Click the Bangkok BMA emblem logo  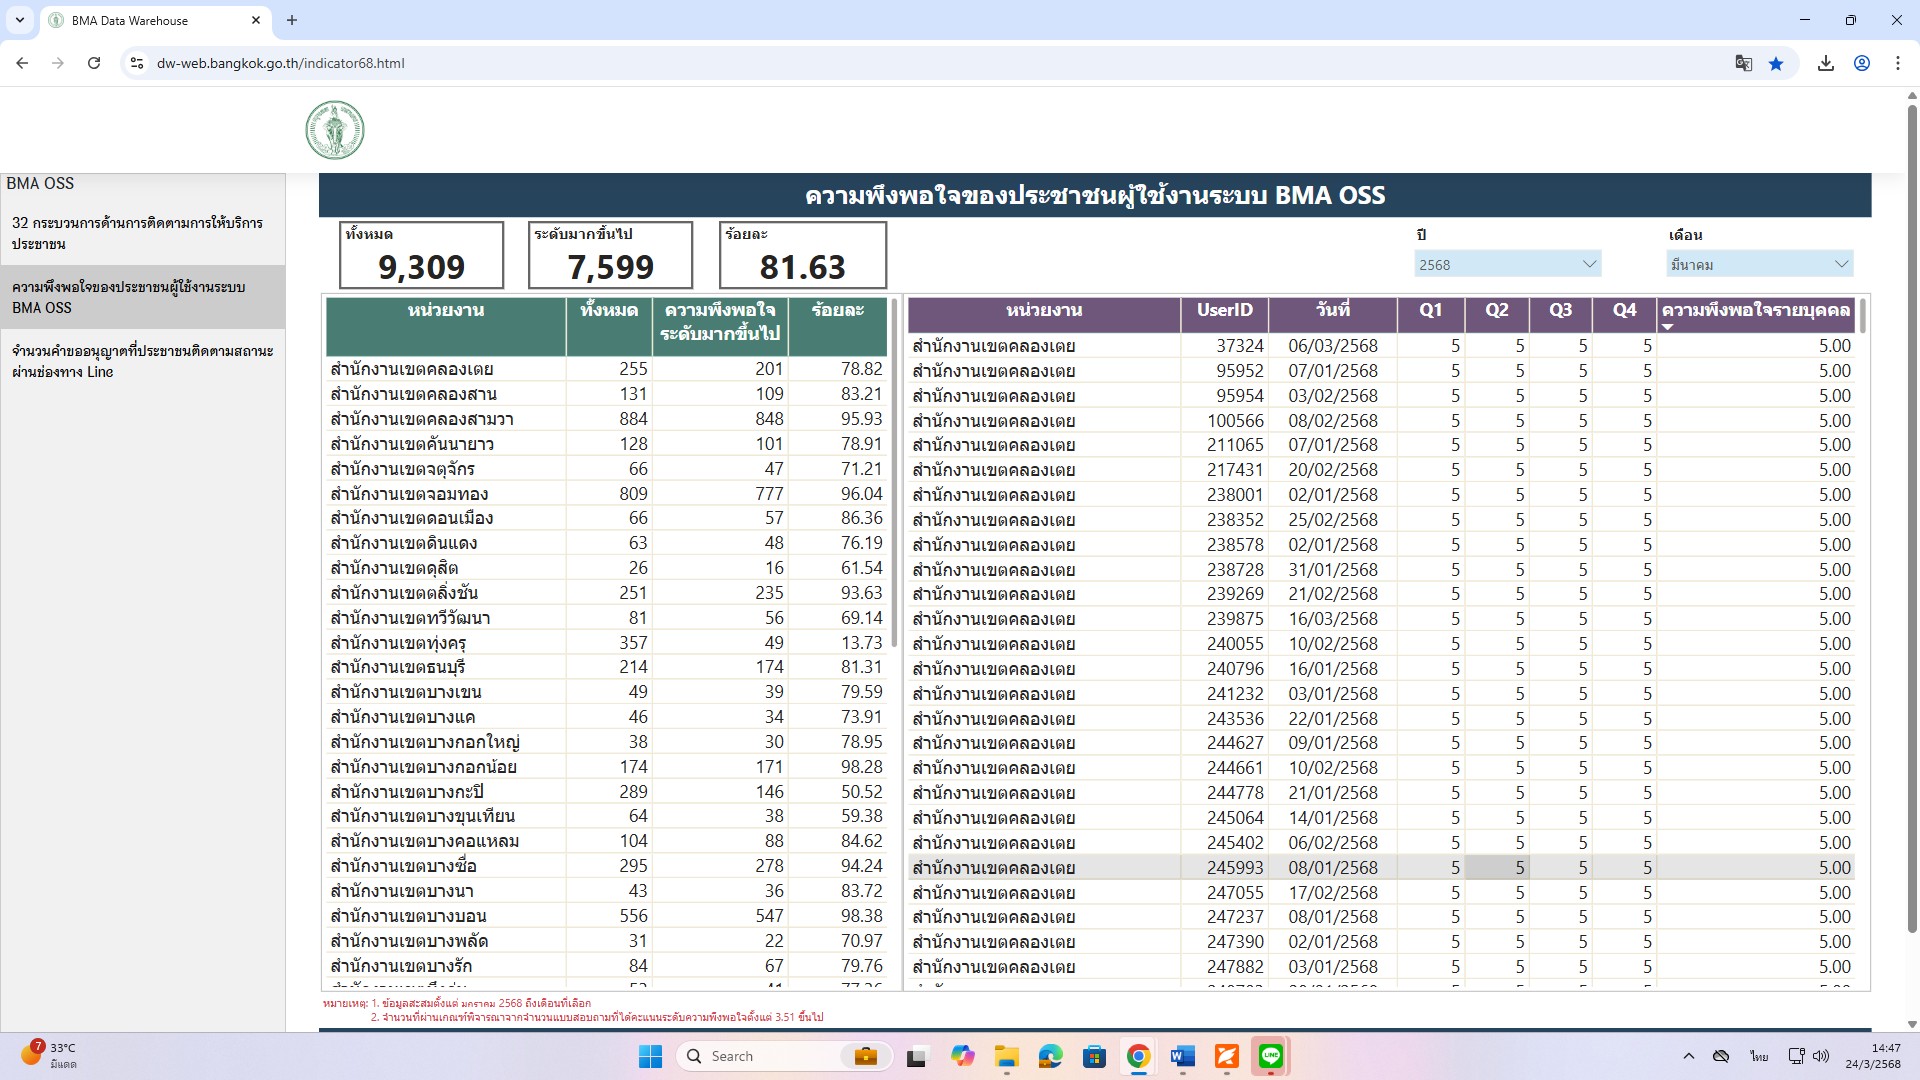point(335,130)
